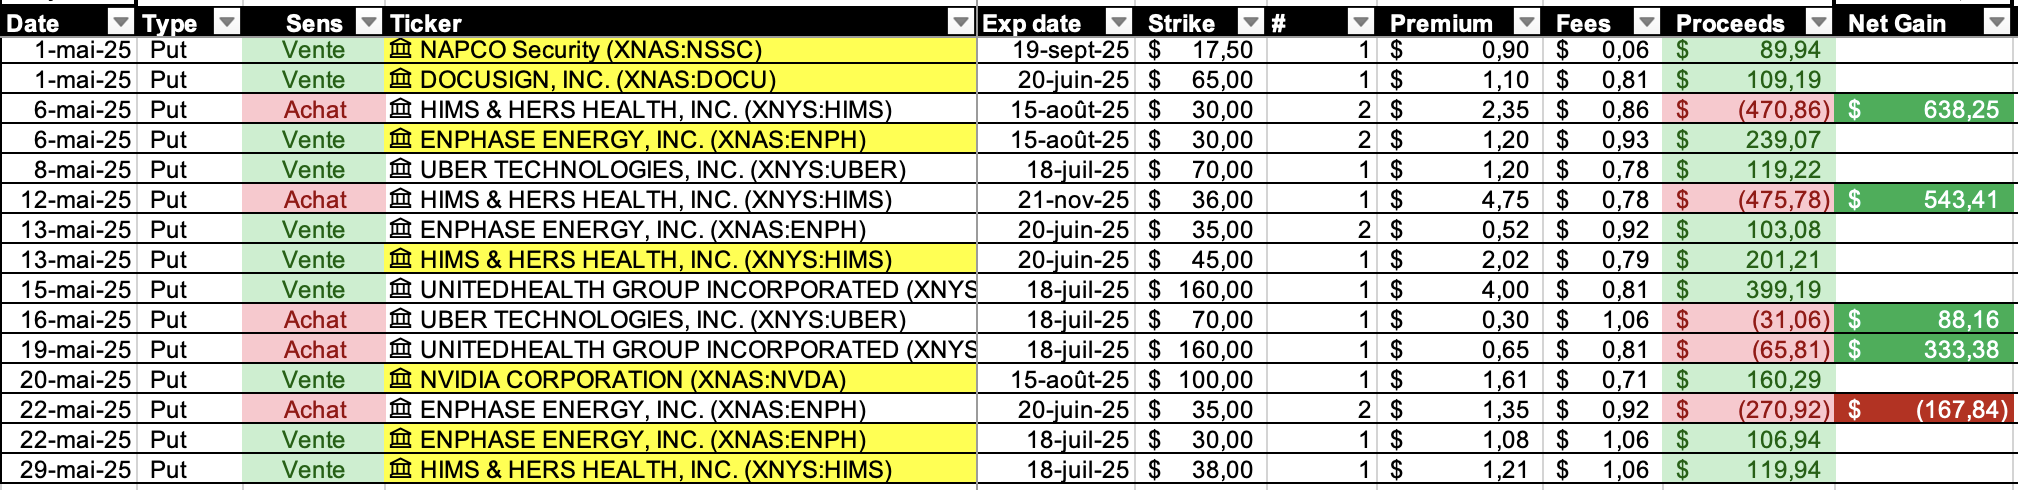Viewport: 2018px width, 490px height.
Task: Open the Premium column filter dropdown
Action: click(1526, 22)
